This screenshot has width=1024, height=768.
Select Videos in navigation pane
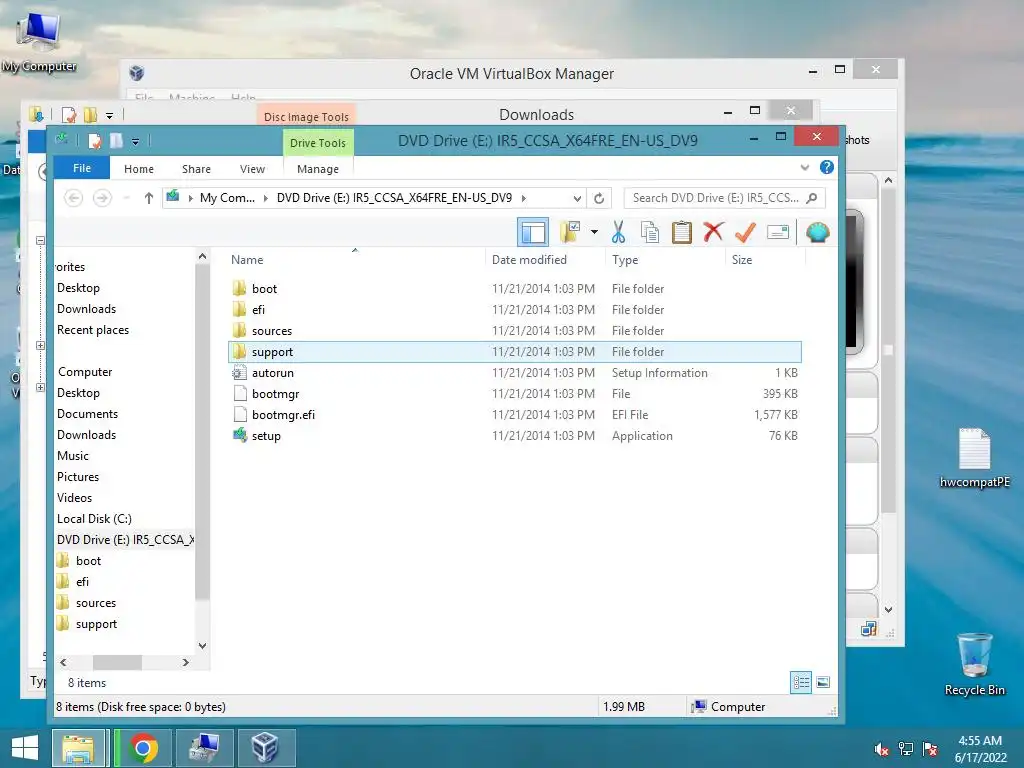coord(74,498)
